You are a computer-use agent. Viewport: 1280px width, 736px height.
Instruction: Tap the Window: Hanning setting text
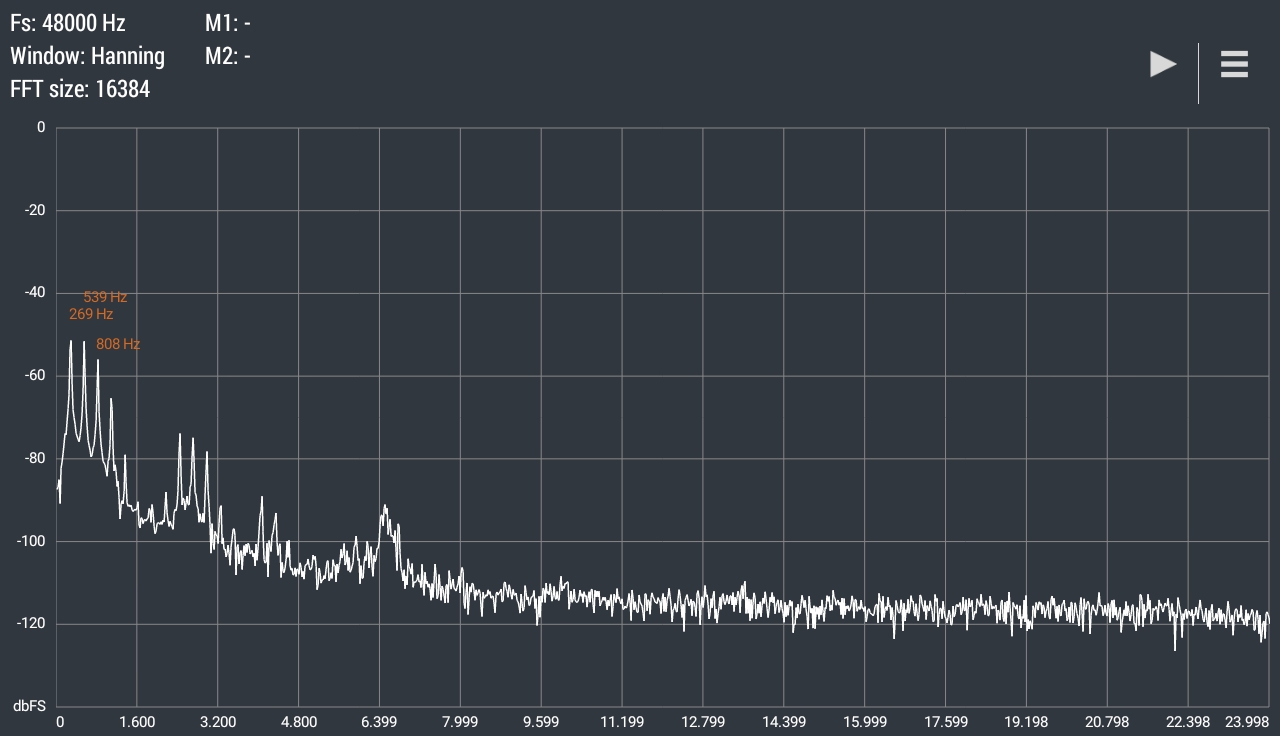[87, 56]
